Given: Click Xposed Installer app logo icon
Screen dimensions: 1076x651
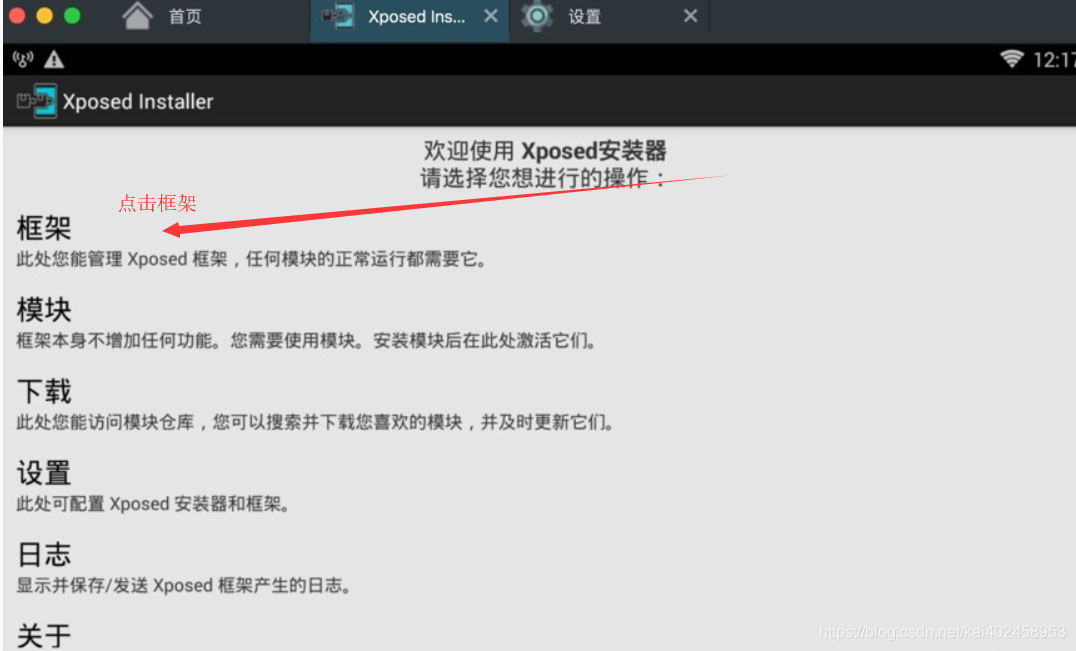Looking at the screenshot, I should 36,102.
